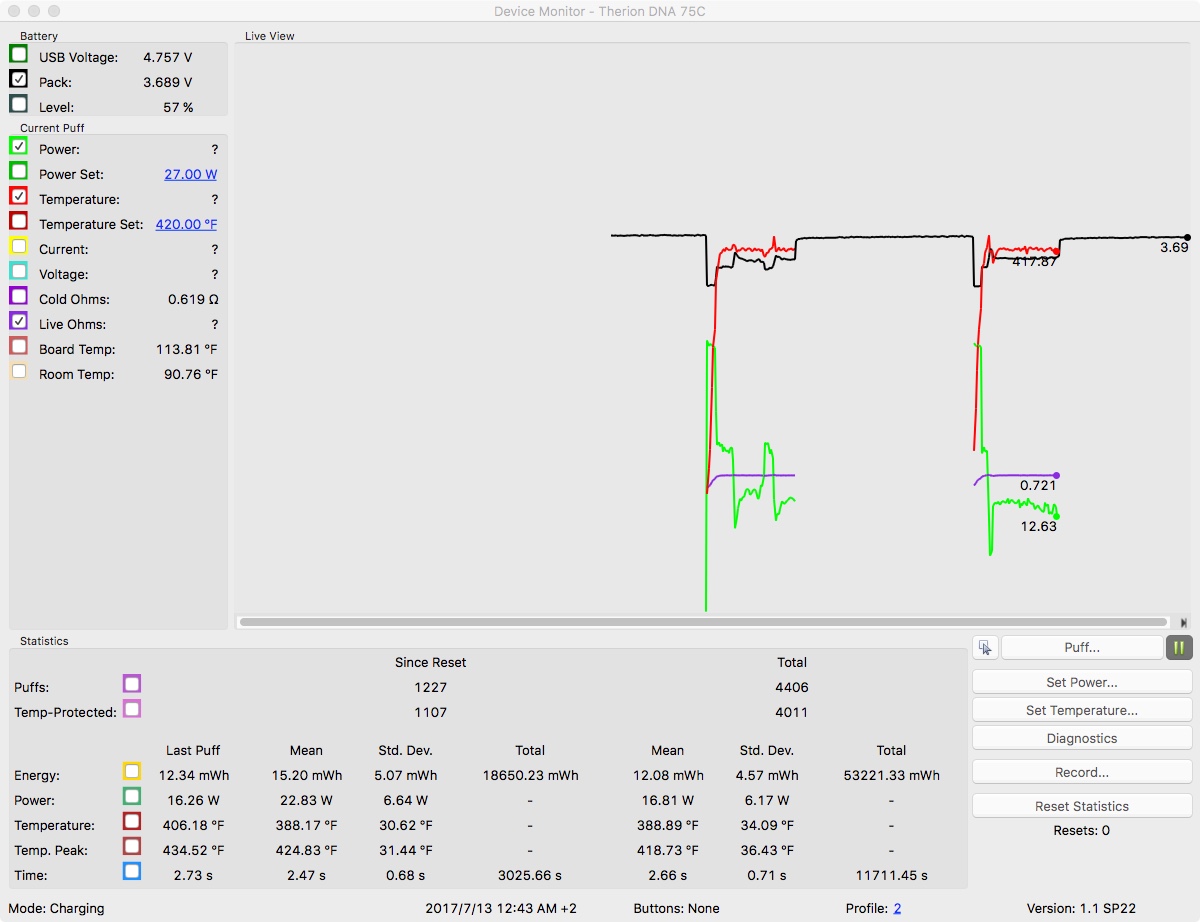Click the 420.00 °F Temperature Set link
The image size is (1200, 922).
click(x=186, y=224)
